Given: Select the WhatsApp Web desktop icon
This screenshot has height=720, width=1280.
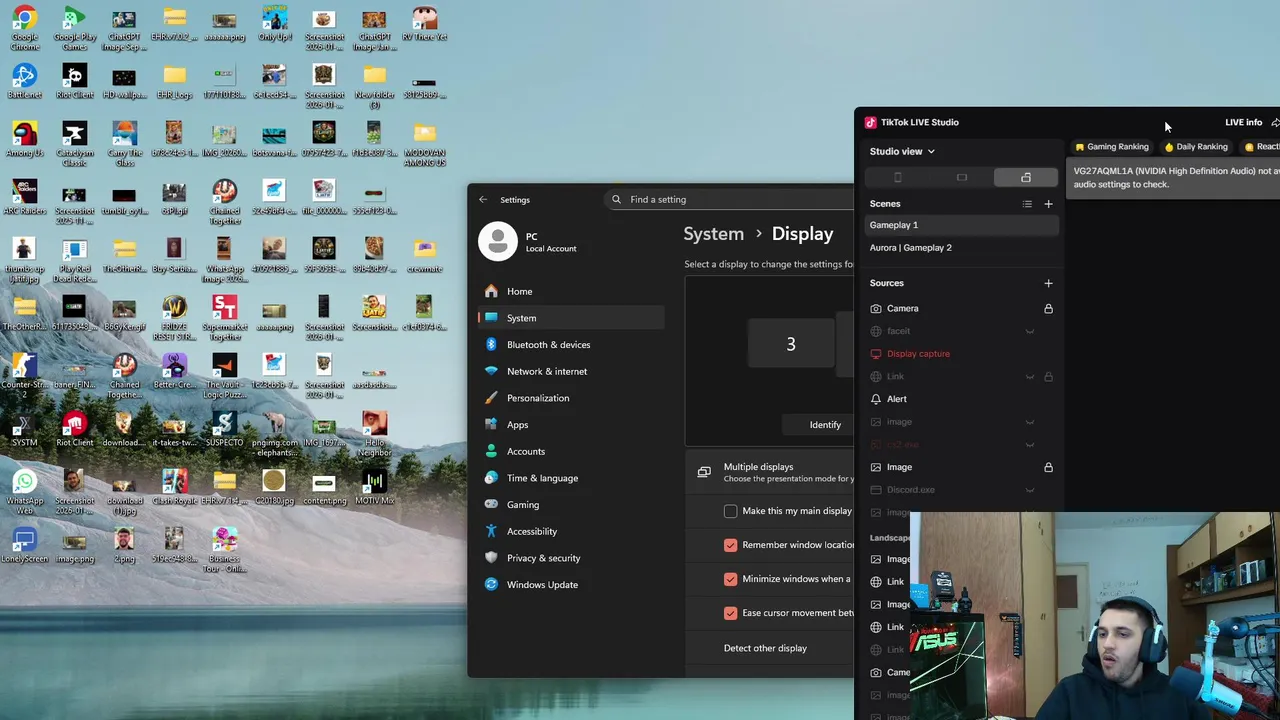Looking at the screenshot, I should 25,492.
